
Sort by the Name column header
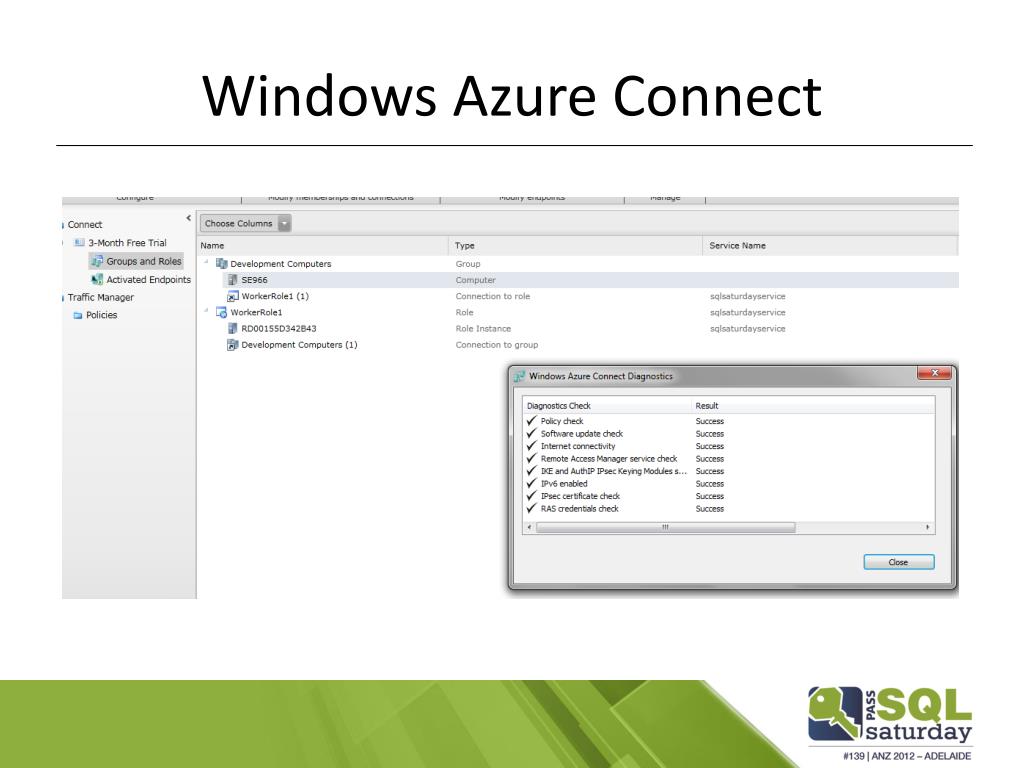point(323,246)
